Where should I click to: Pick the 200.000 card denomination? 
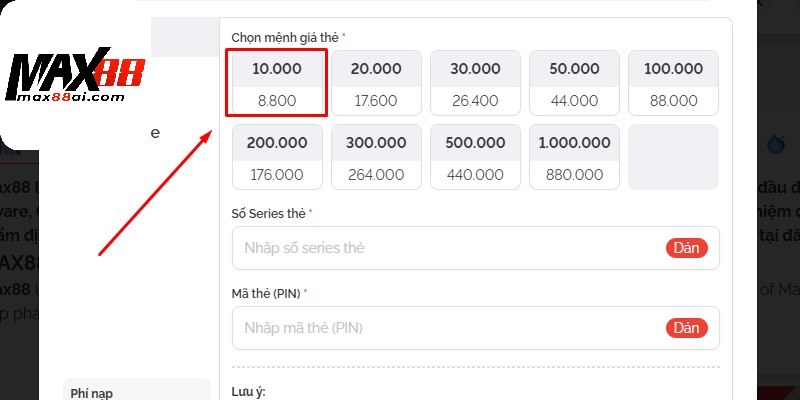pyautogui.click(x=277, y=157)
